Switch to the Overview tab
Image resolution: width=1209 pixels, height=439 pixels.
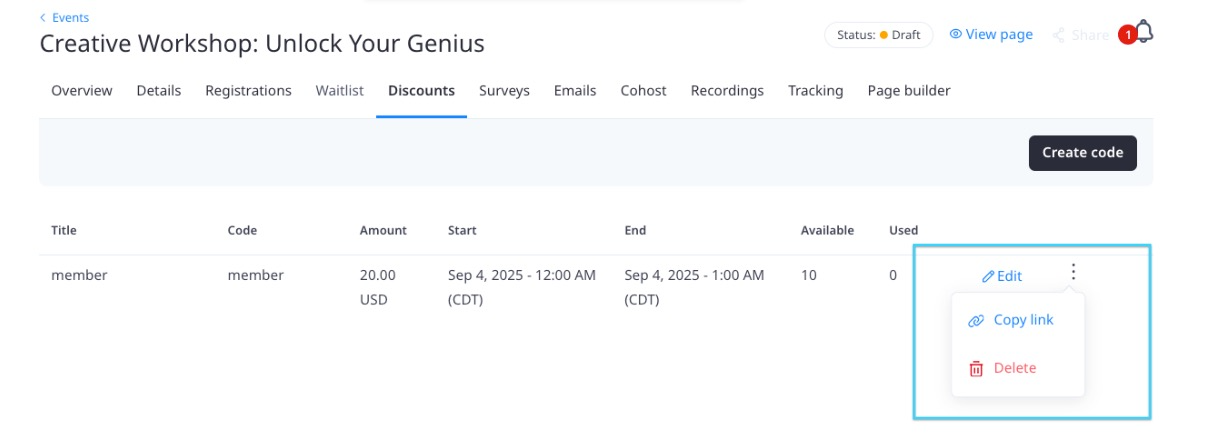click(x=82, y=91)
